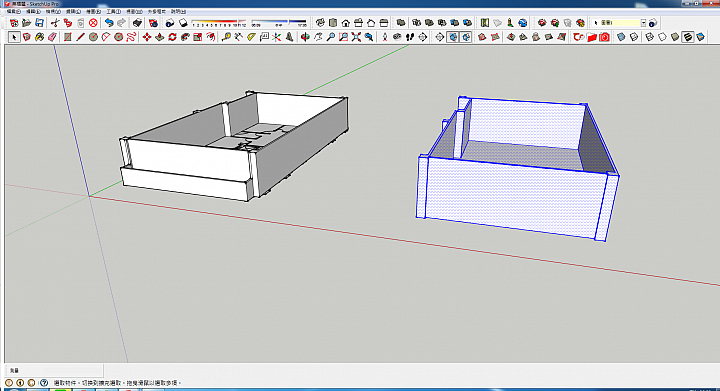Save model with floppy disk icon
Viewport: 720px width, 391px height.
click(x=39, y=22)
